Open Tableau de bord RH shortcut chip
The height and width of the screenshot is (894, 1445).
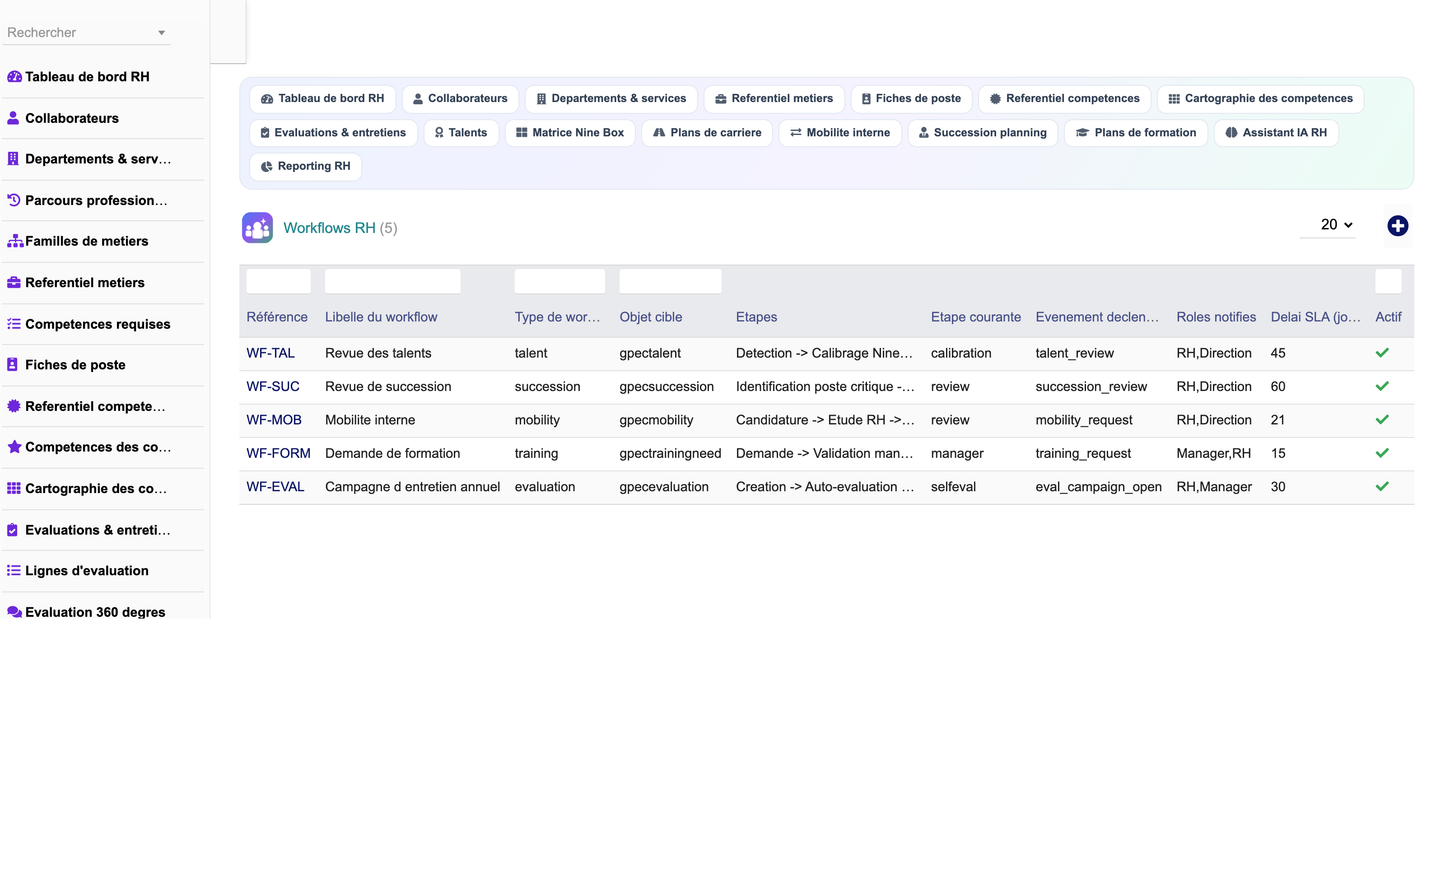322,99
